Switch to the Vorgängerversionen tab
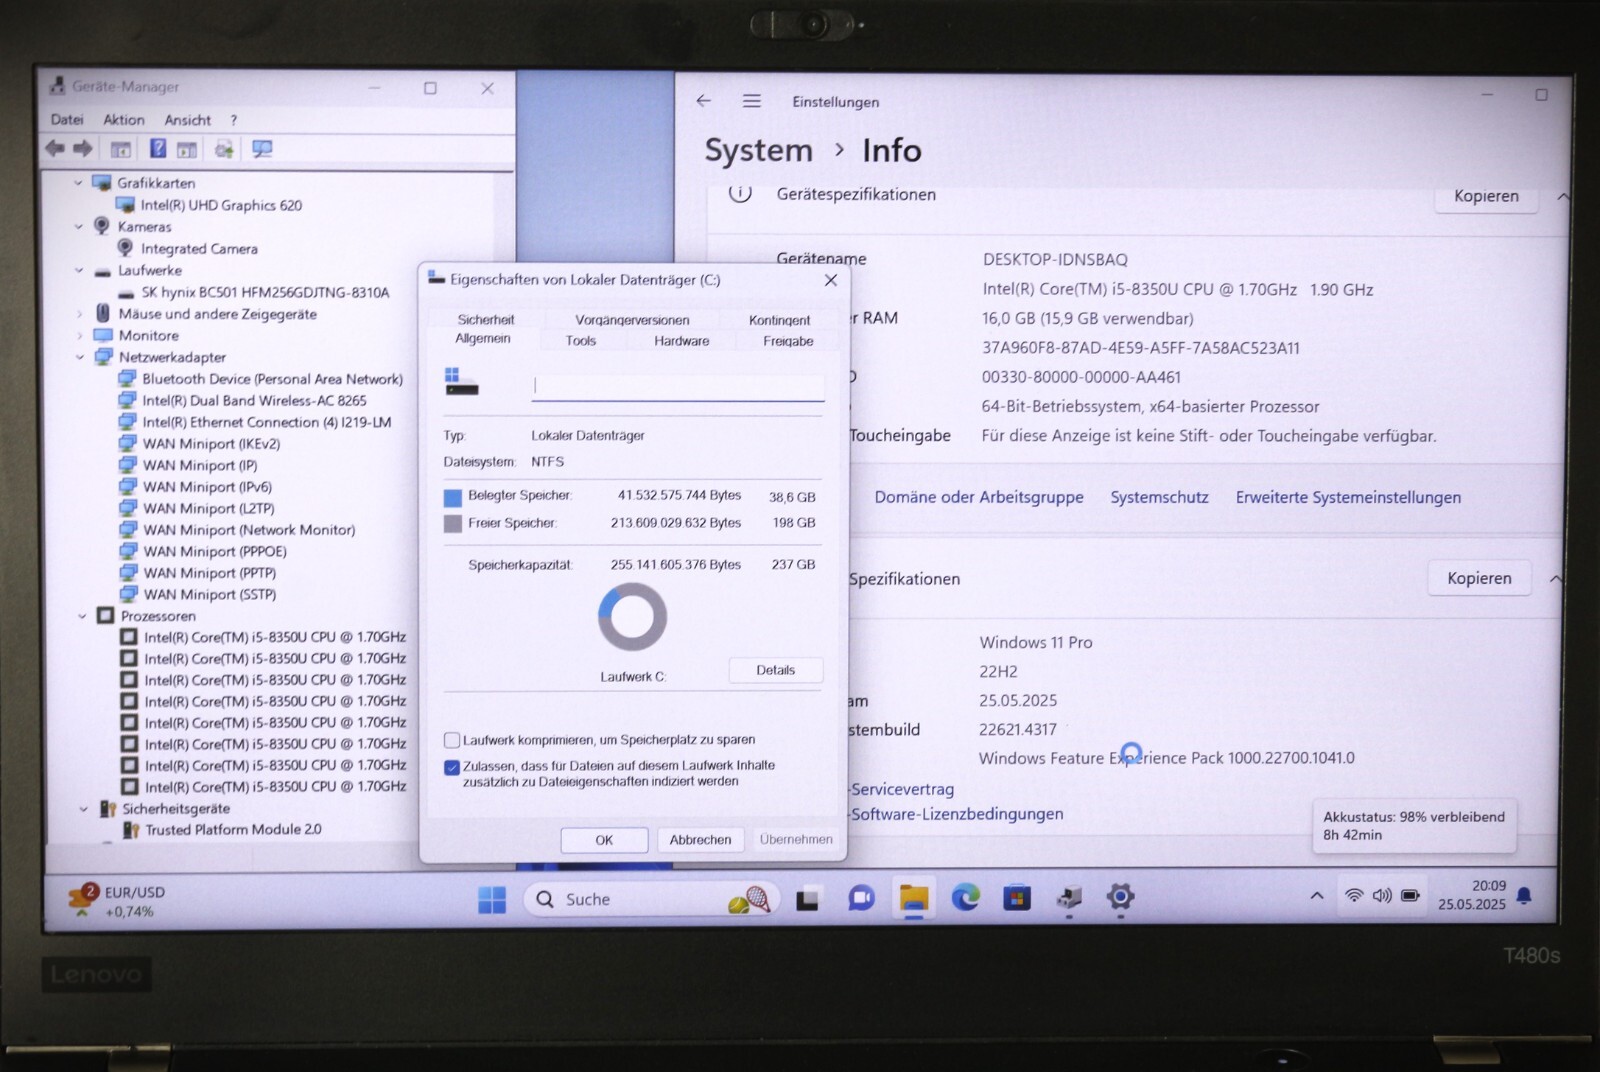The image size is (1600, 1072). [632, 320]
